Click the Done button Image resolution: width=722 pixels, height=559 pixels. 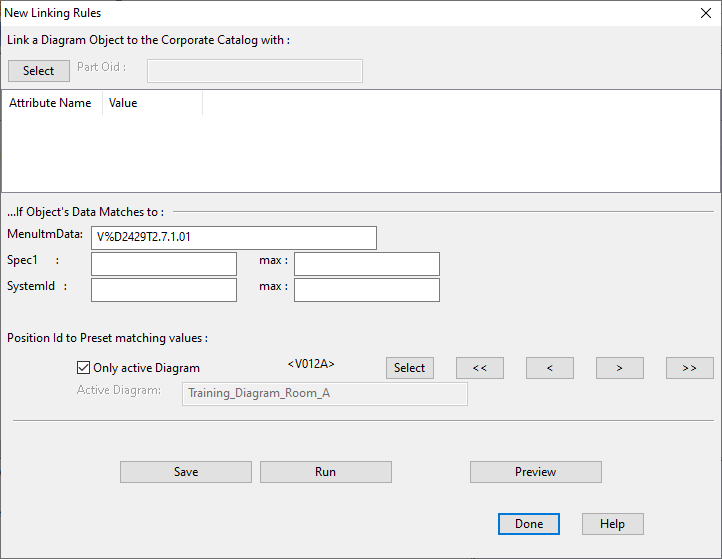click(x=529, y=524)
